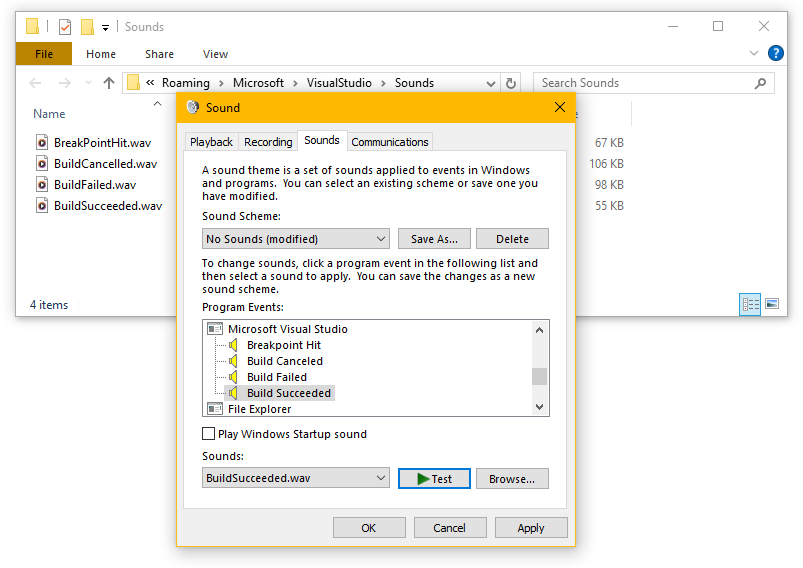The width and height of the screenshot is (803, 568).
Task: Click the folder icon in address bar
Action: [133, 82]
